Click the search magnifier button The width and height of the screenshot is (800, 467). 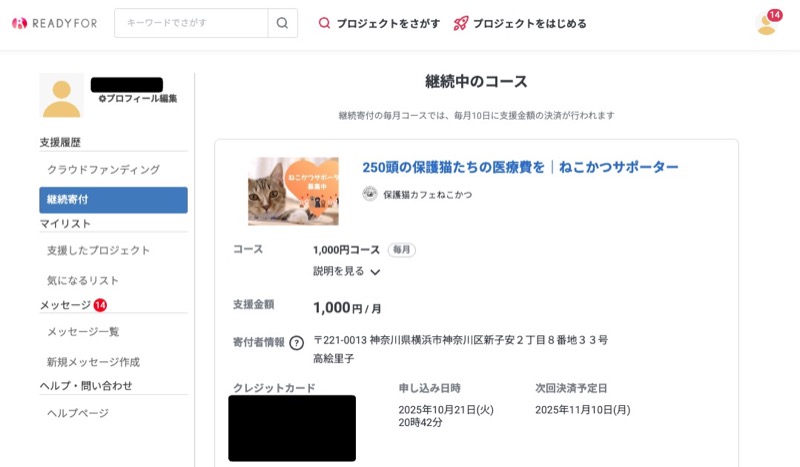(282, 23)
